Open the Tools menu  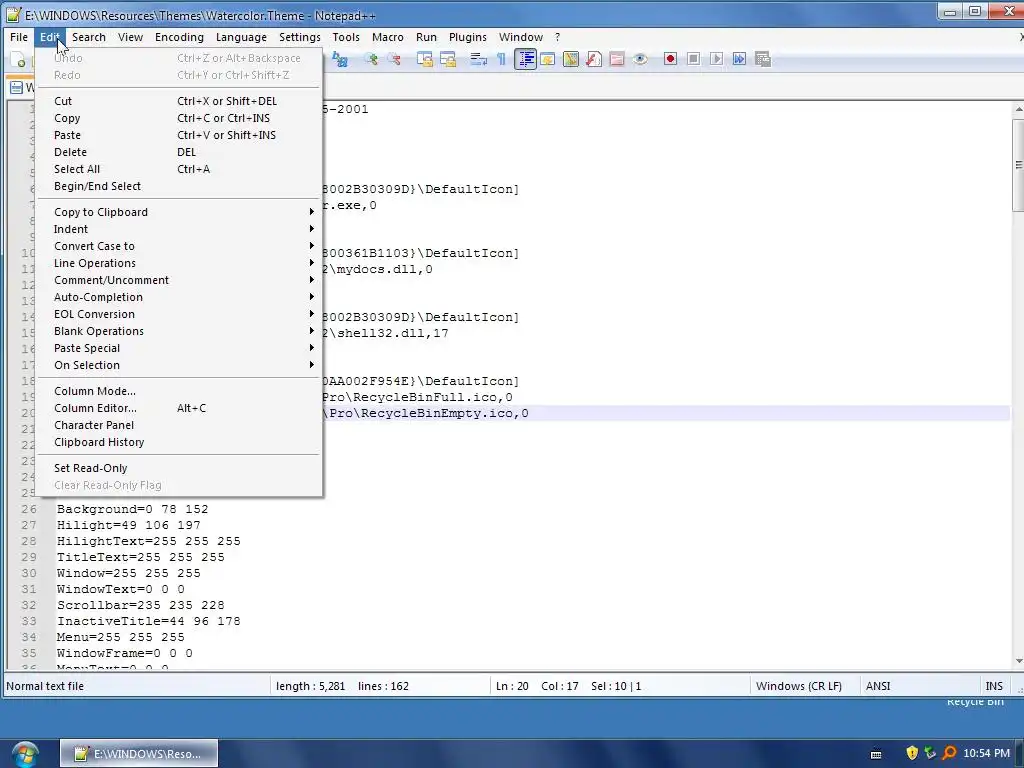point(346,37)
